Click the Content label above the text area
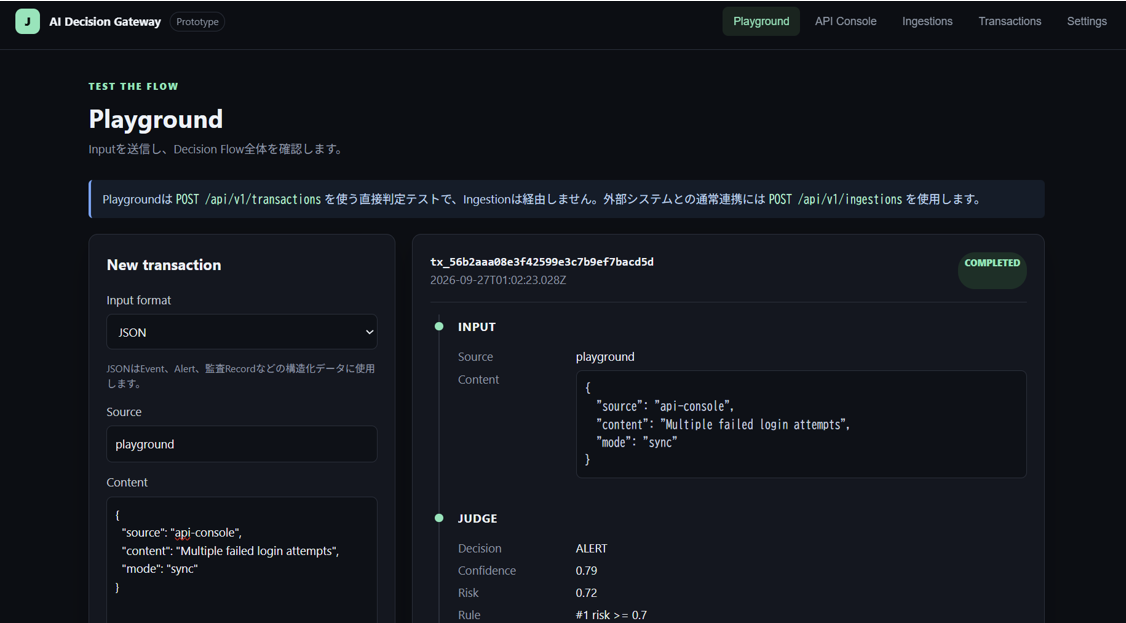Viewport: 1126px width, 623px height. coord(126,482)
